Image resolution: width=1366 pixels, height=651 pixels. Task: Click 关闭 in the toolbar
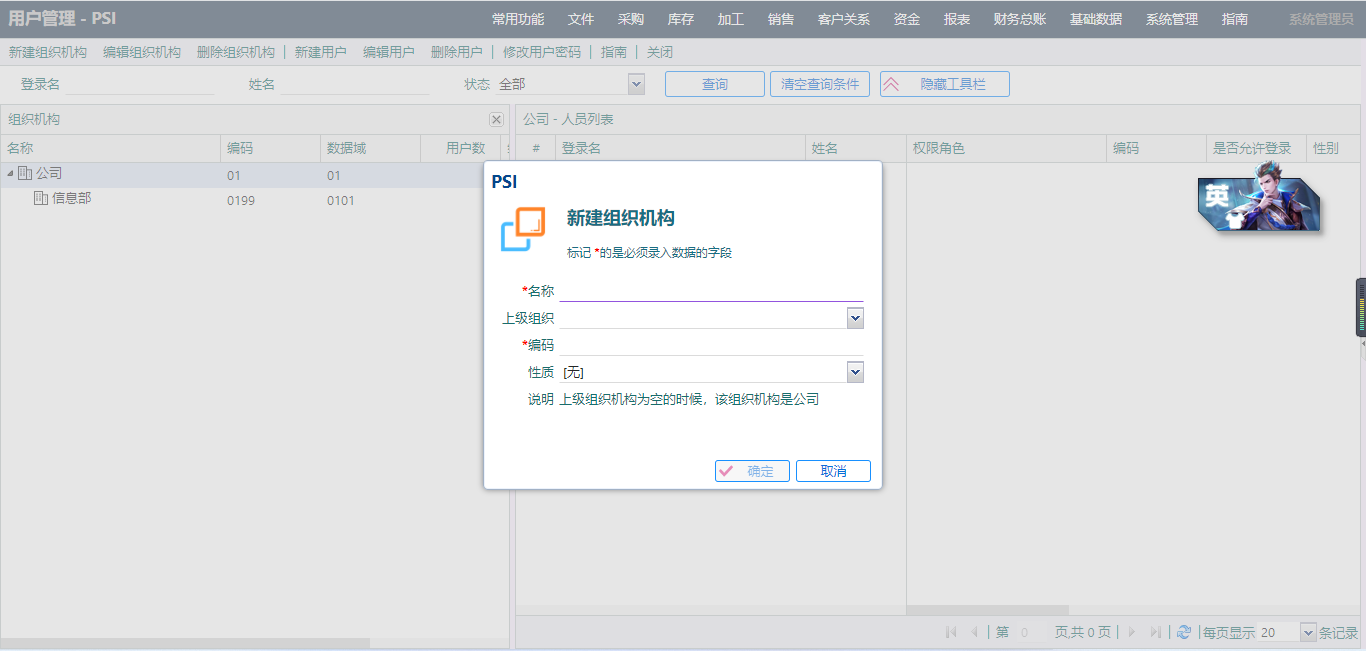click(660, 52)
